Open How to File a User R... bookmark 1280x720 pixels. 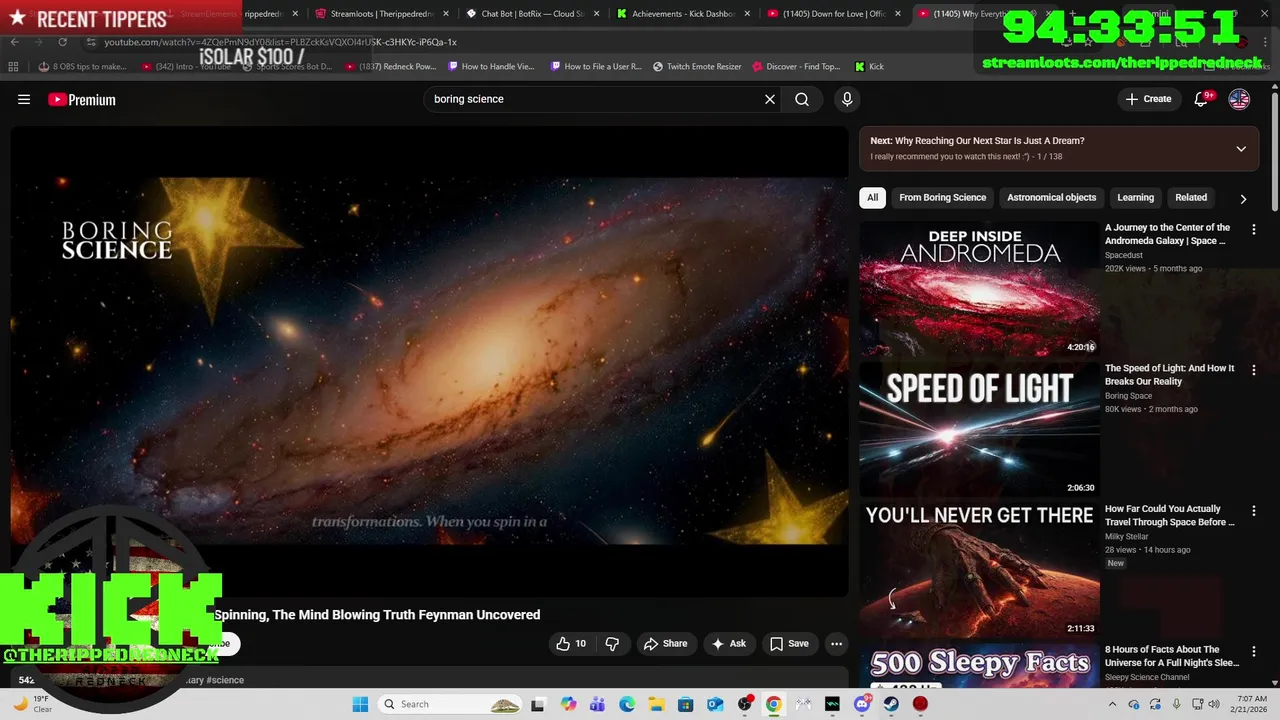[x=596, y=67]
